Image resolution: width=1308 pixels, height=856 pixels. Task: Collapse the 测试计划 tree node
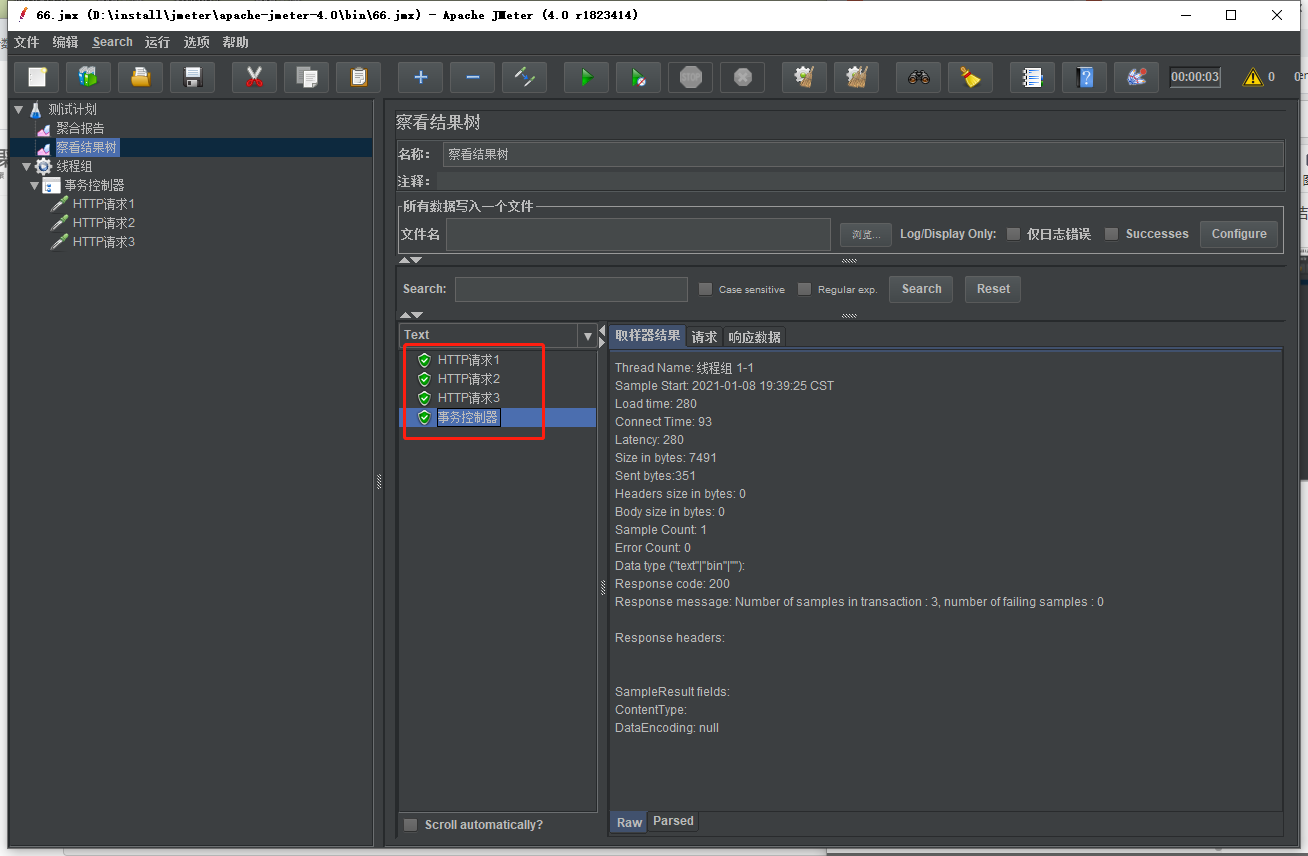pyautogui.click(x=18, y=109)
